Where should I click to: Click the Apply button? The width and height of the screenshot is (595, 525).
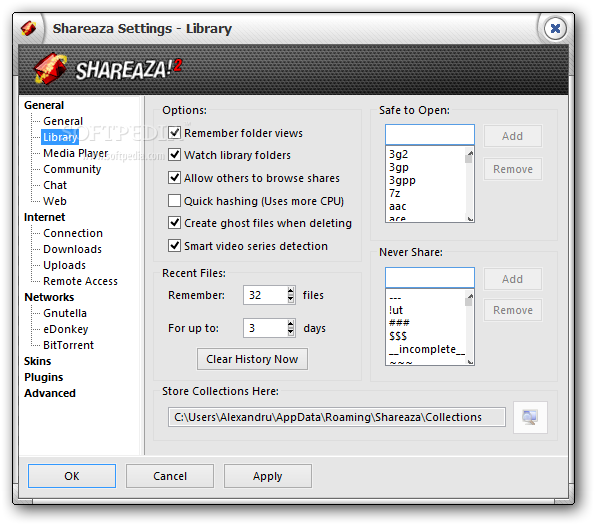tap(268, 476)
